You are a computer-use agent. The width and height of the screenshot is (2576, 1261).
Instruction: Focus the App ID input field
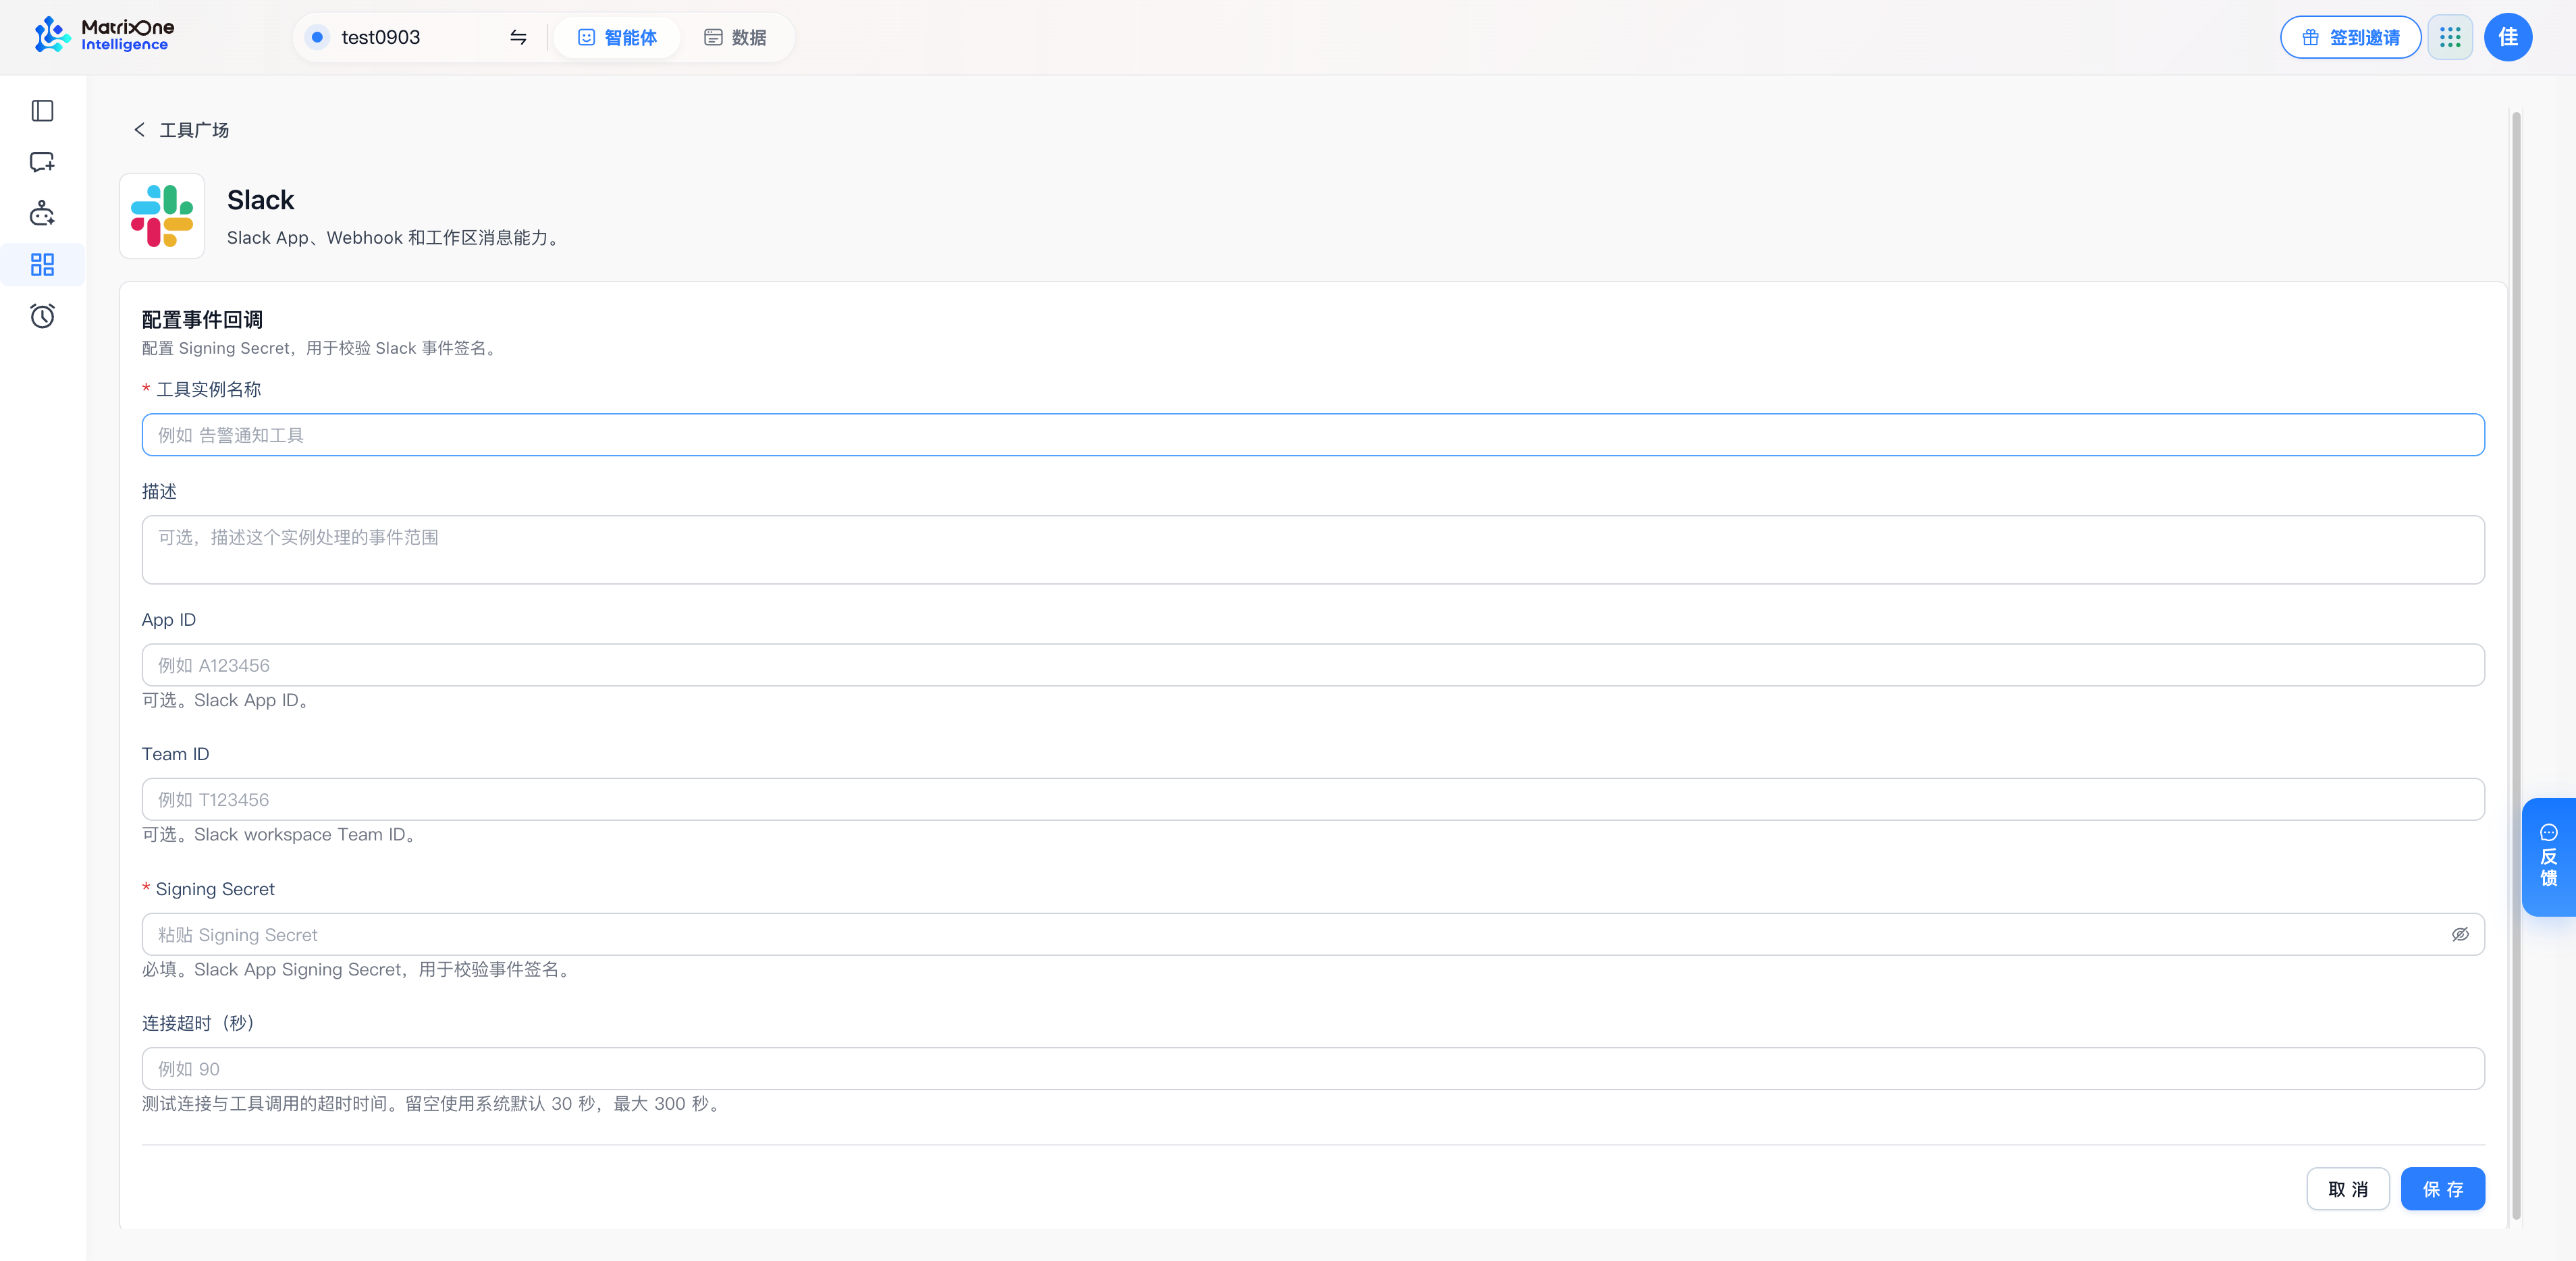tap(1313, 665)
